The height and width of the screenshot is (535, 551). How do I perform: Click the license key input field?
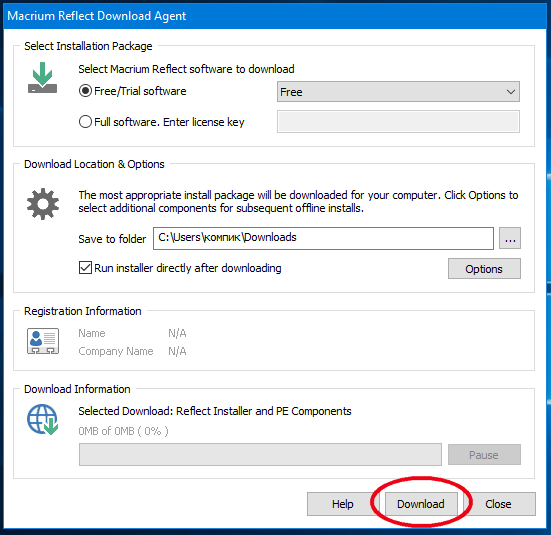pos(398,122)
